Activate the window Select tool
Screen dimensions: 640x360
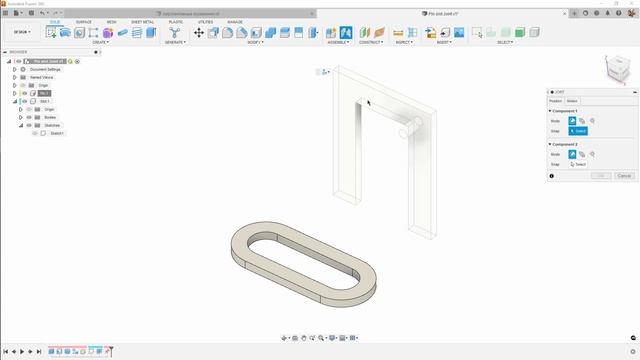click(x=477, y=33)
